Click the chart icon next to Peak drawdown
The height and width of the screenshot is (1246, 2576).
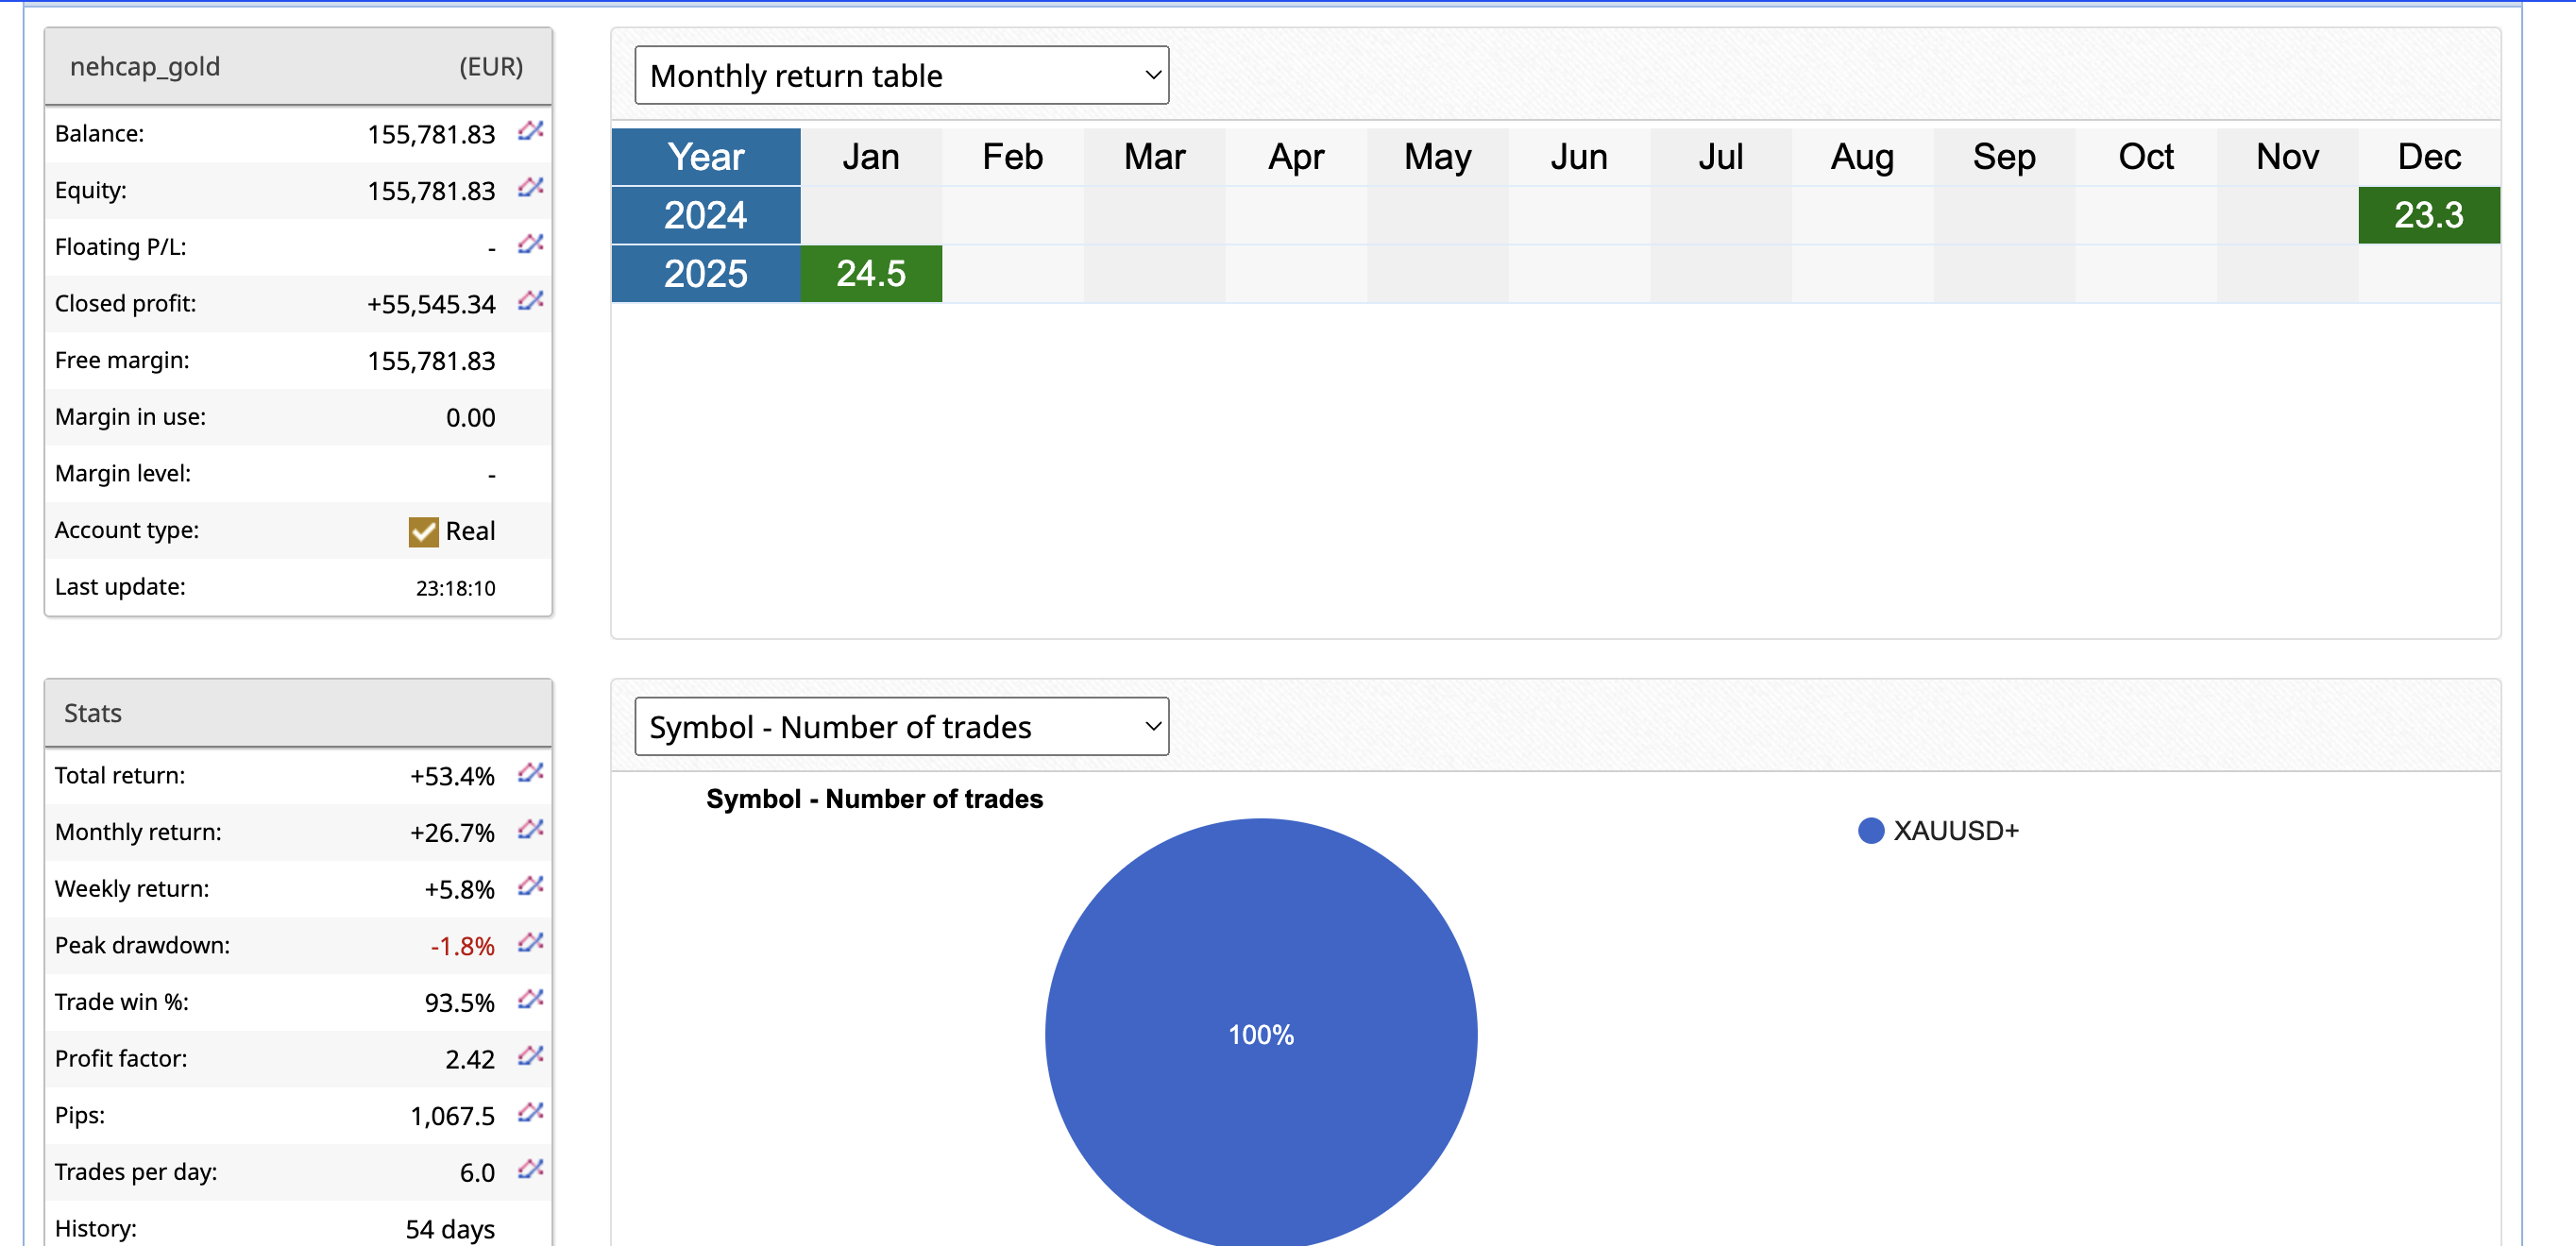530,943
